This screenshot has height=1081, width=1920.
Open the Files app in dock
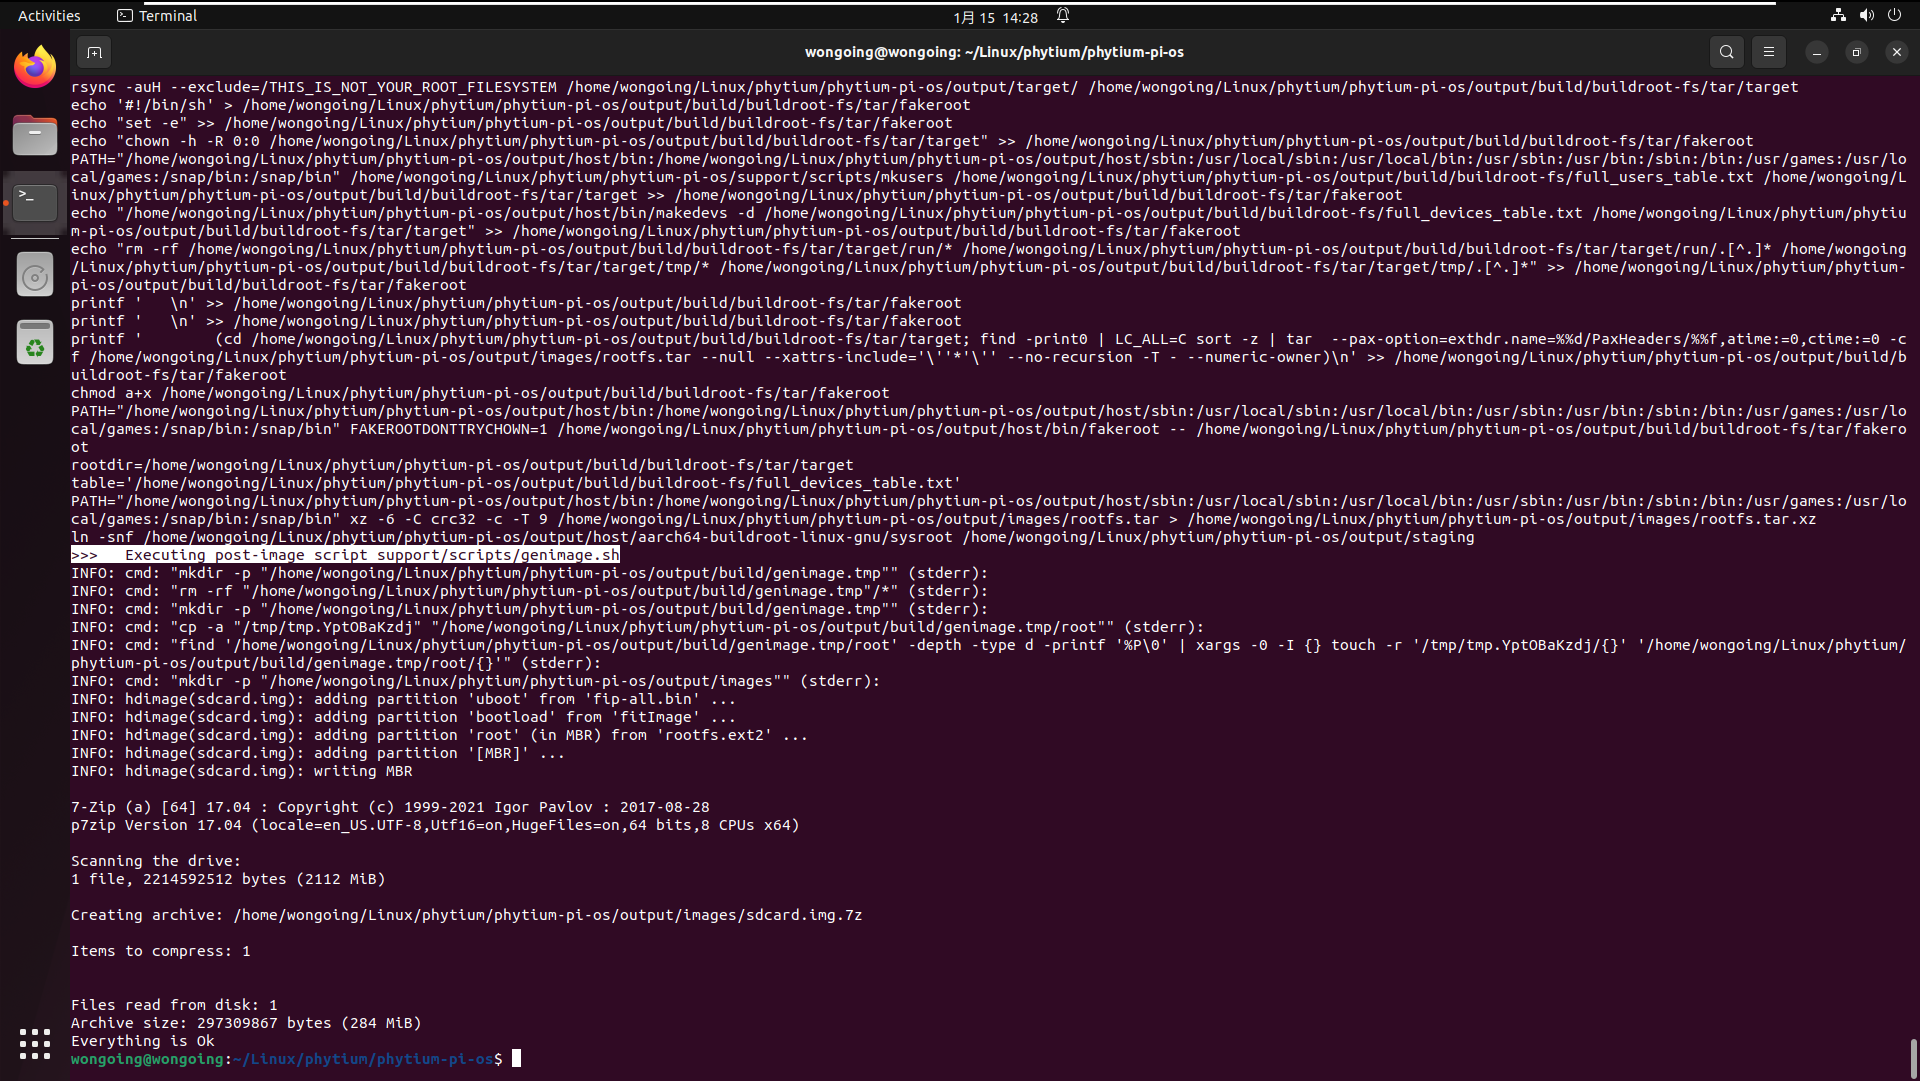click(35, 135)
